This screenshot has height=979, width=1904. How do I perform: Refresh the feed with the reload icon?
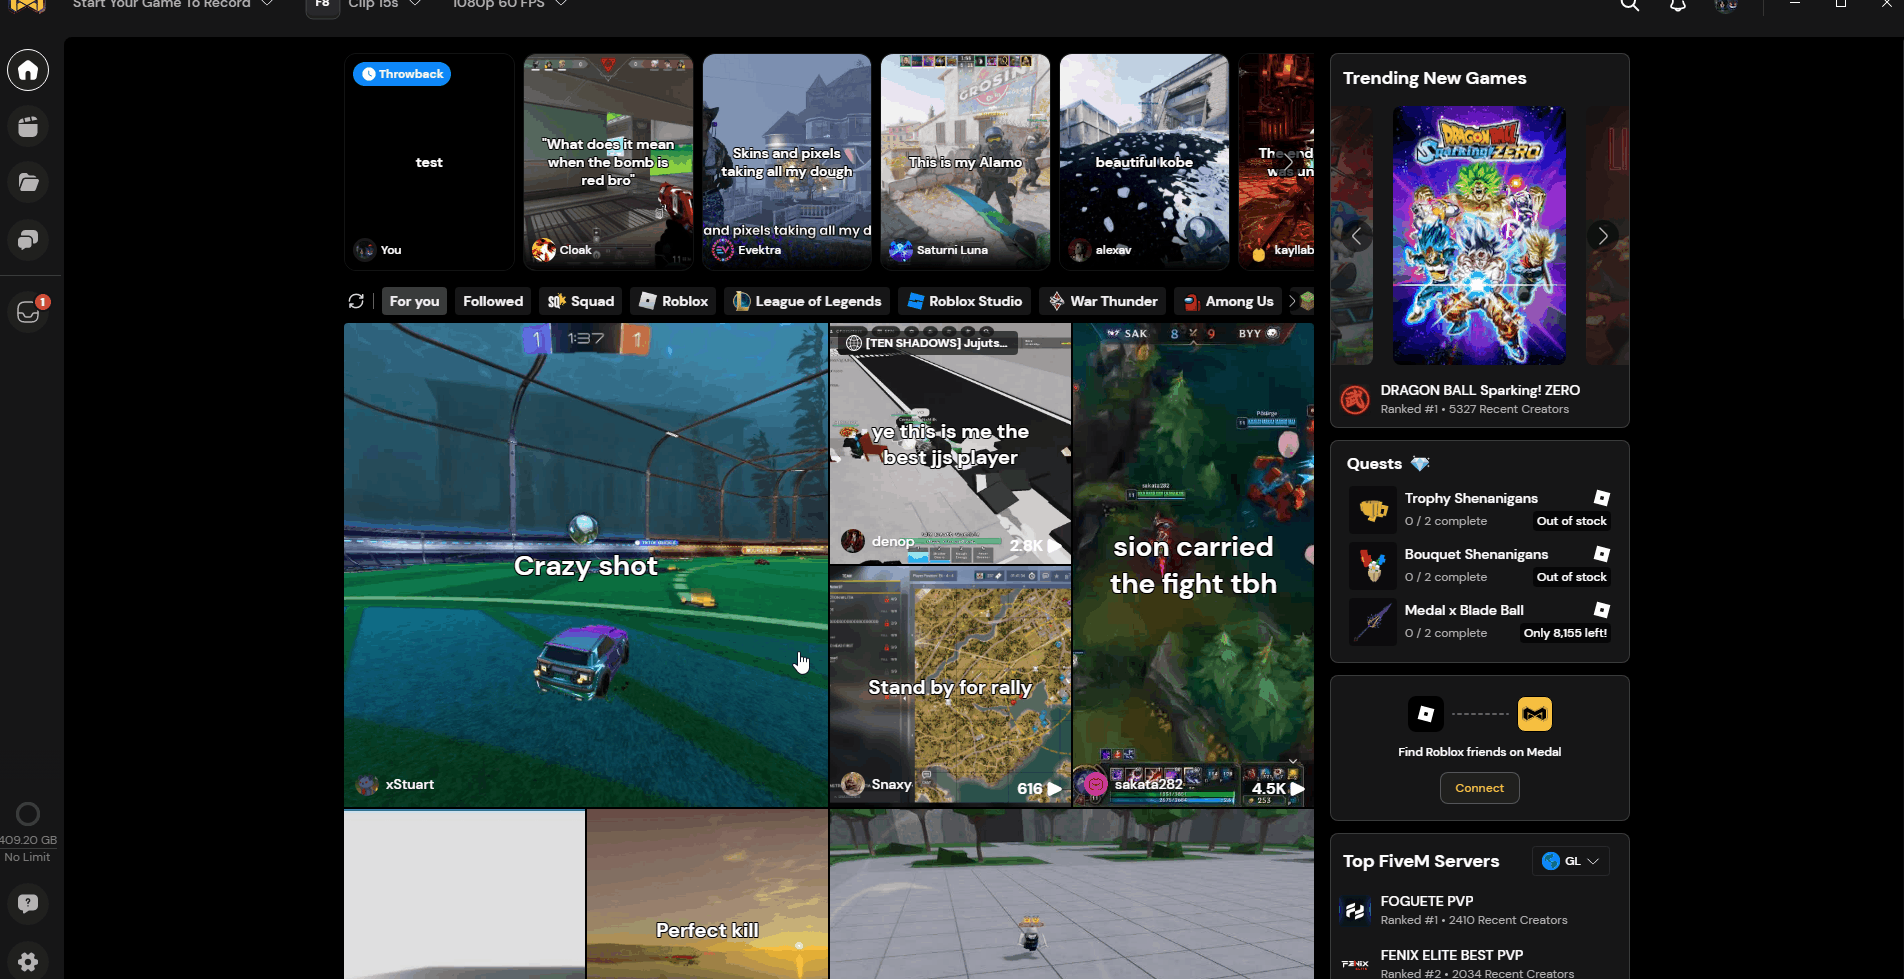(x=356, y=301)
